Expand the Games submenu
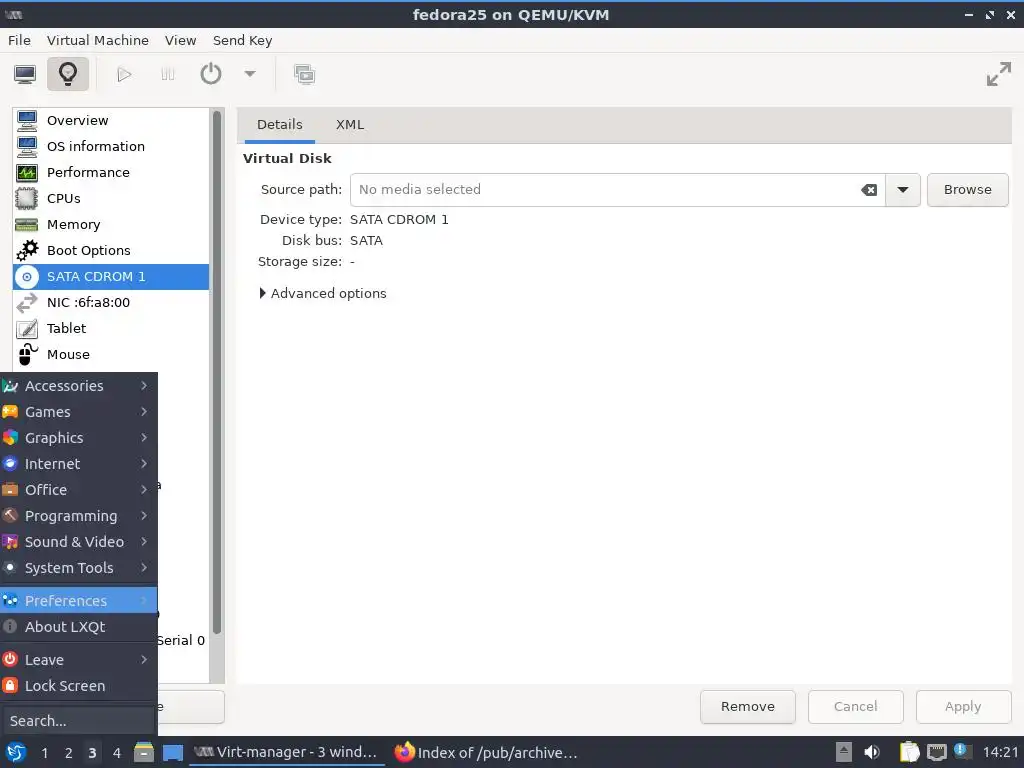 click(x=78, y=412)
